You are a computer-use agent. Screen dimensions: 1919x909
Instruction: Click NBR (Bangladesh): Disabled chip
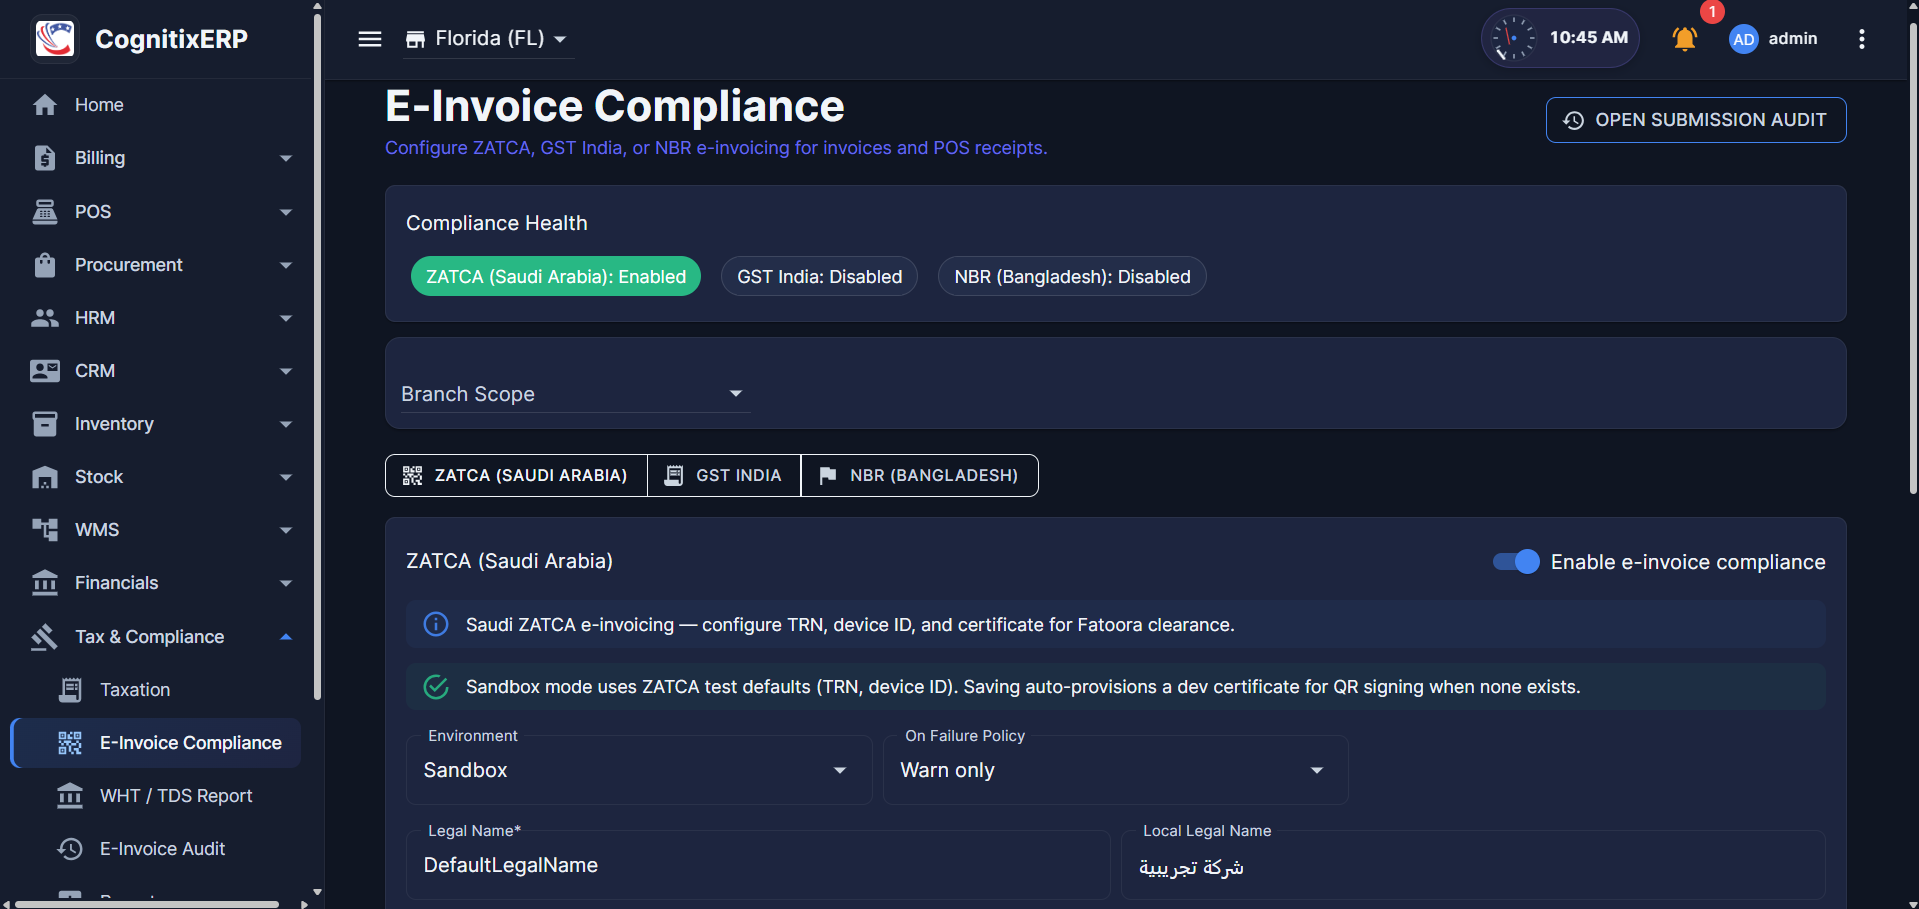1072,277
